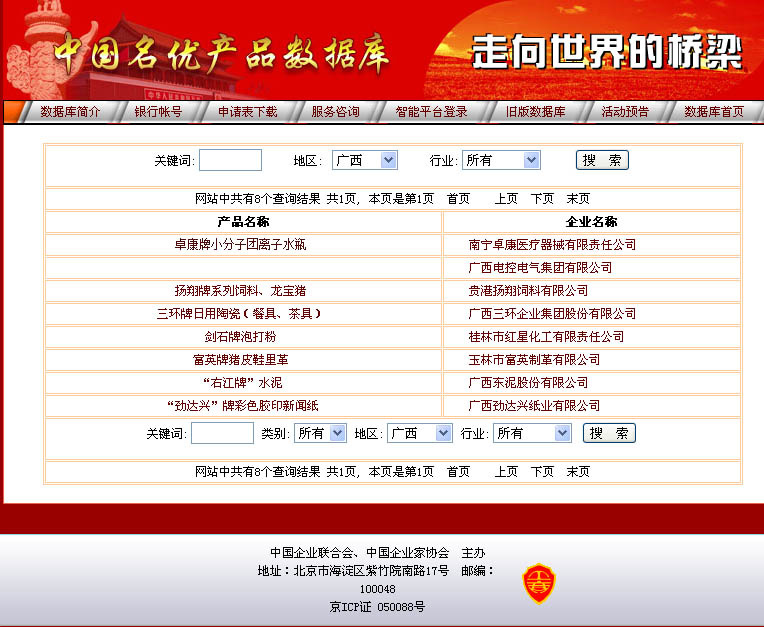Open the bottom 类别 dropdown

pyautogui.click(x=320, y=433)
